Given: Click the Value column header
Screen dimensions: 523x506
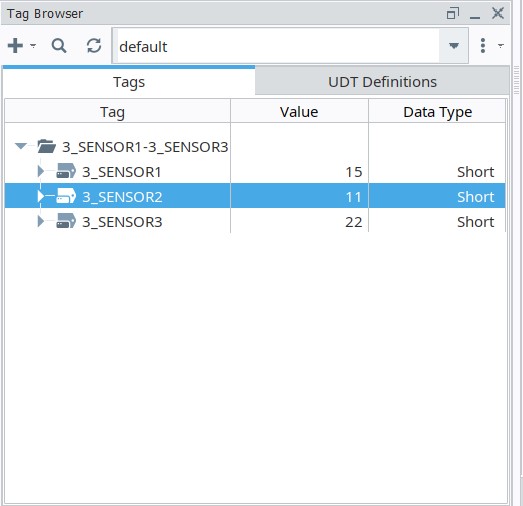Looking at the screenshot, I should [x=299, y=112].
